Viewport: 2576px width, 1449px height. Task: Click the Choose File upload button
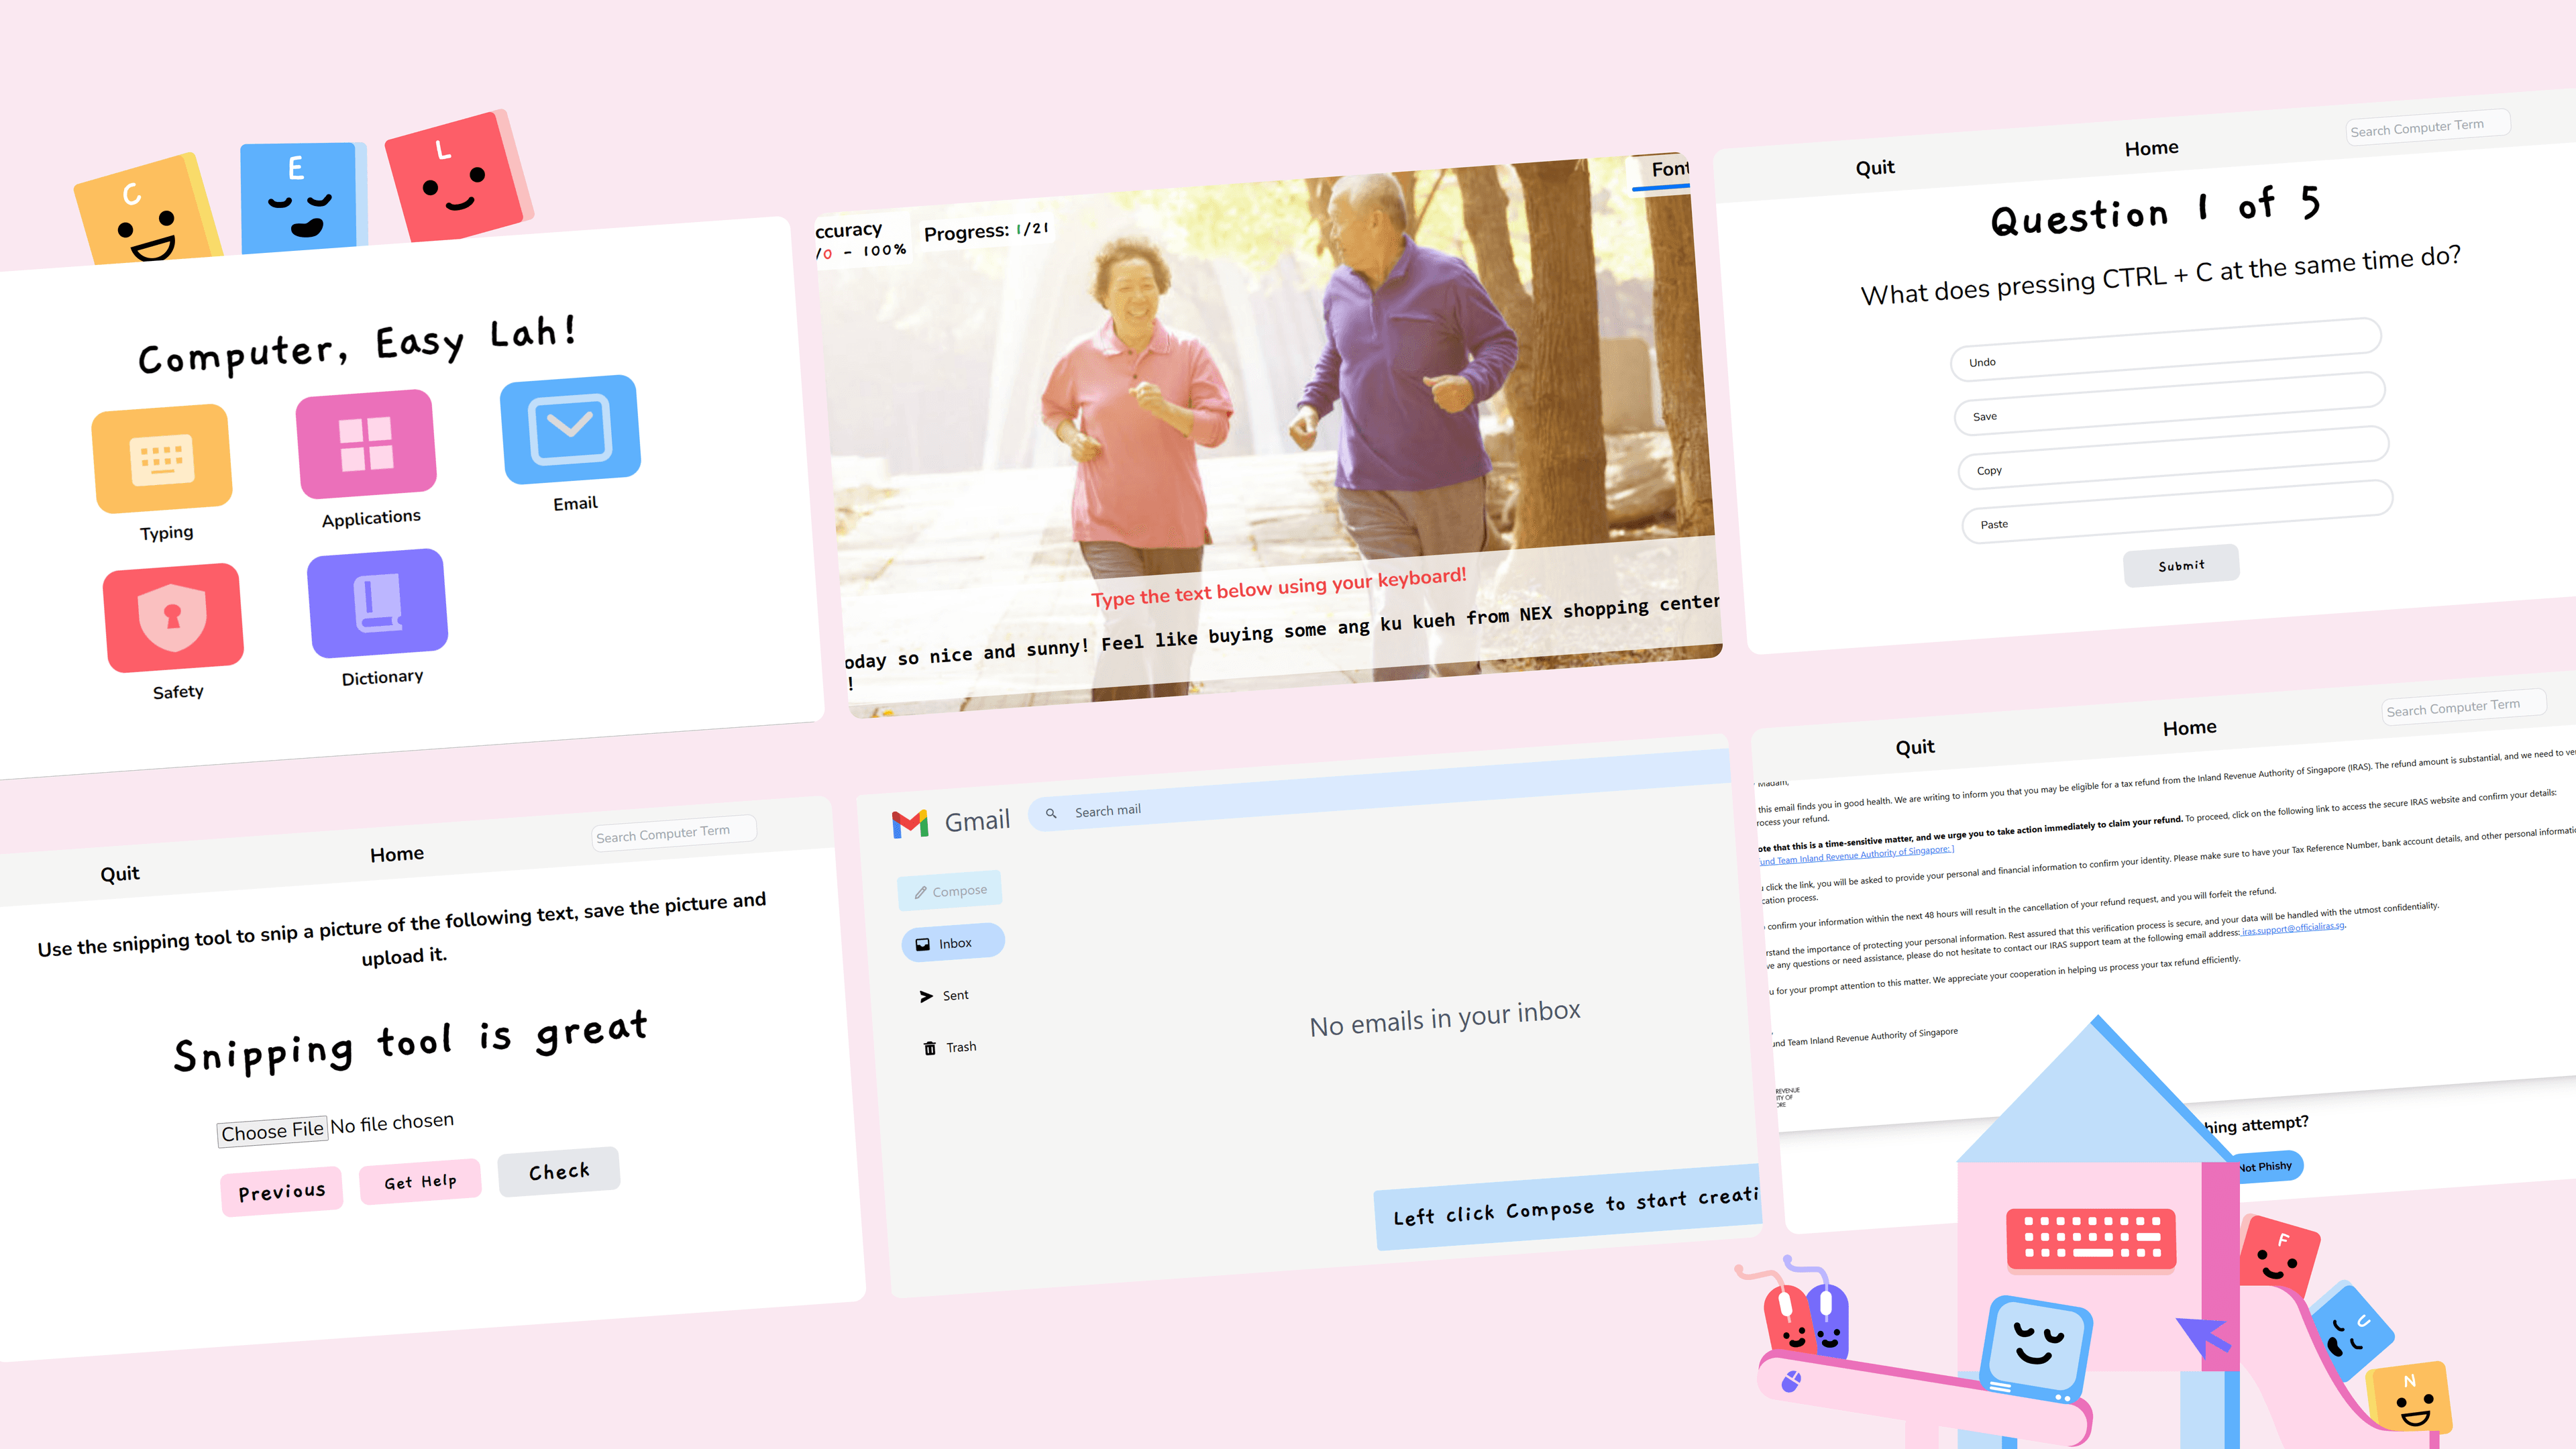[x=272, y=1131]
